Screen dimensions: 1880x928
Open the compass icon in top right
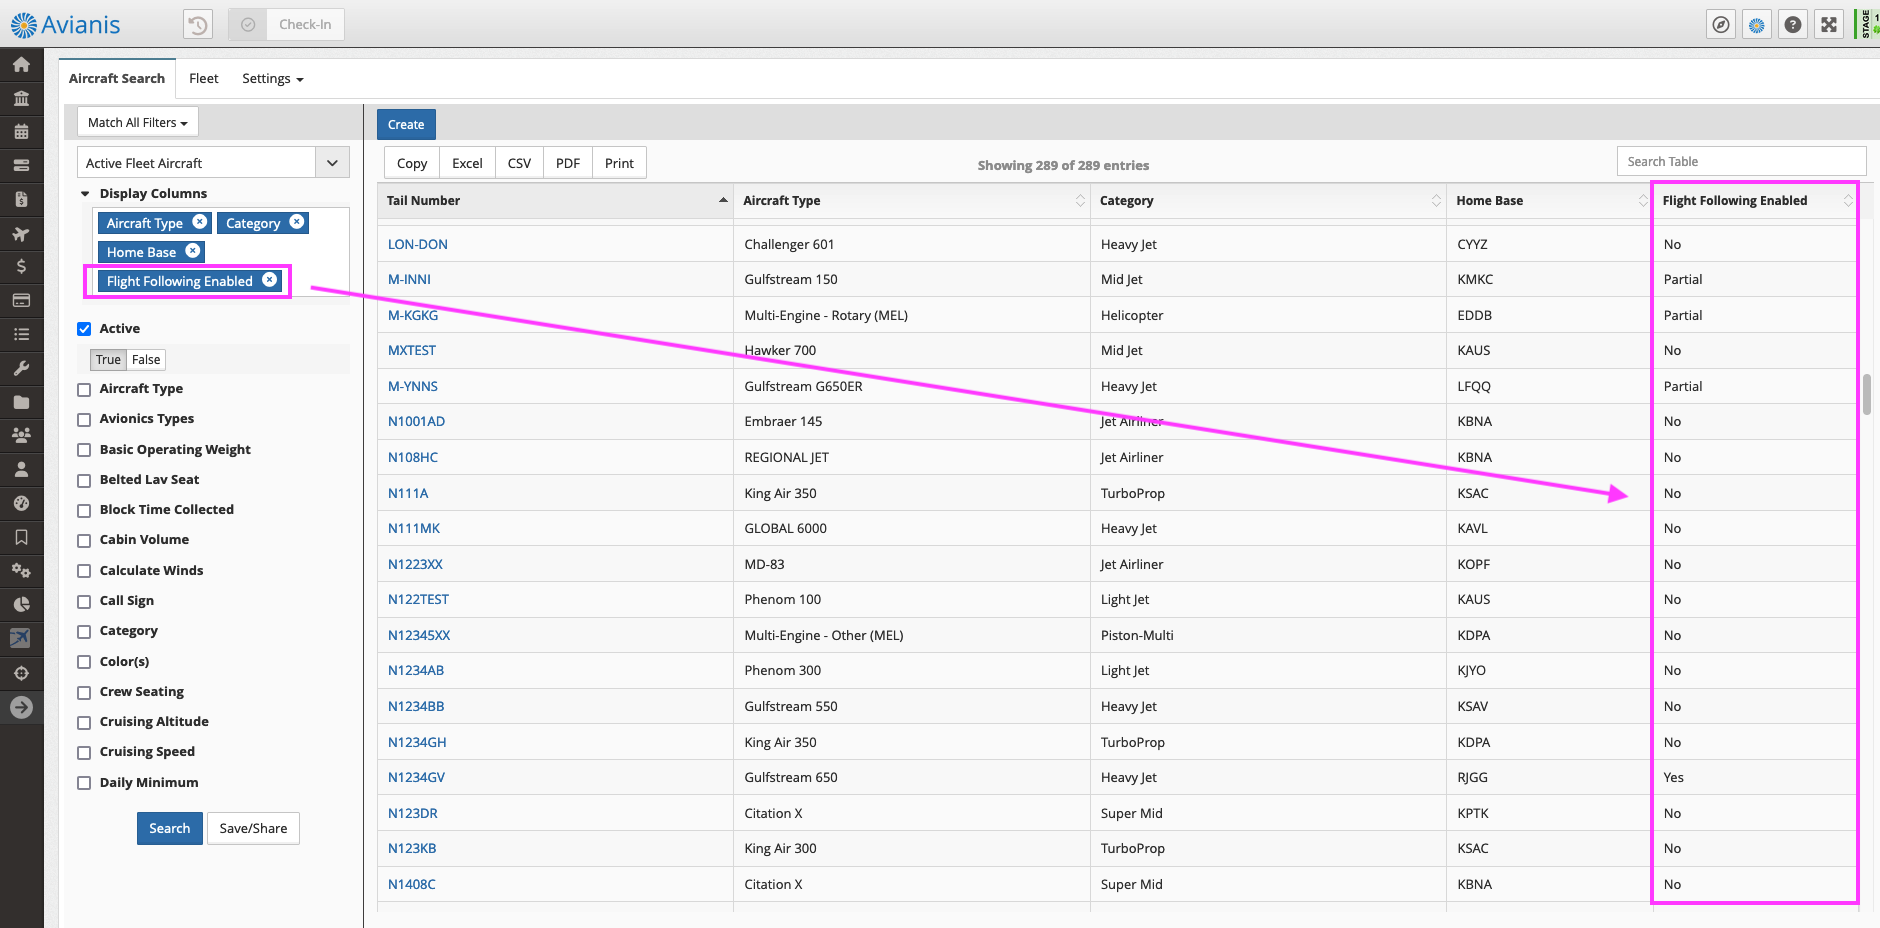coord(1720,25)
